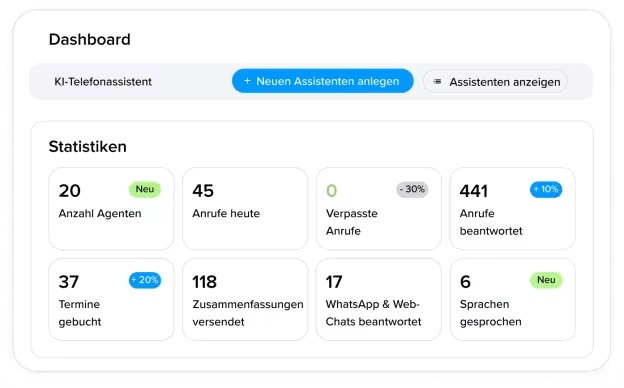Select the Zusammenfassungen versendet card
The height and width of the screenshot is (388, 624).
click(245, 299)
